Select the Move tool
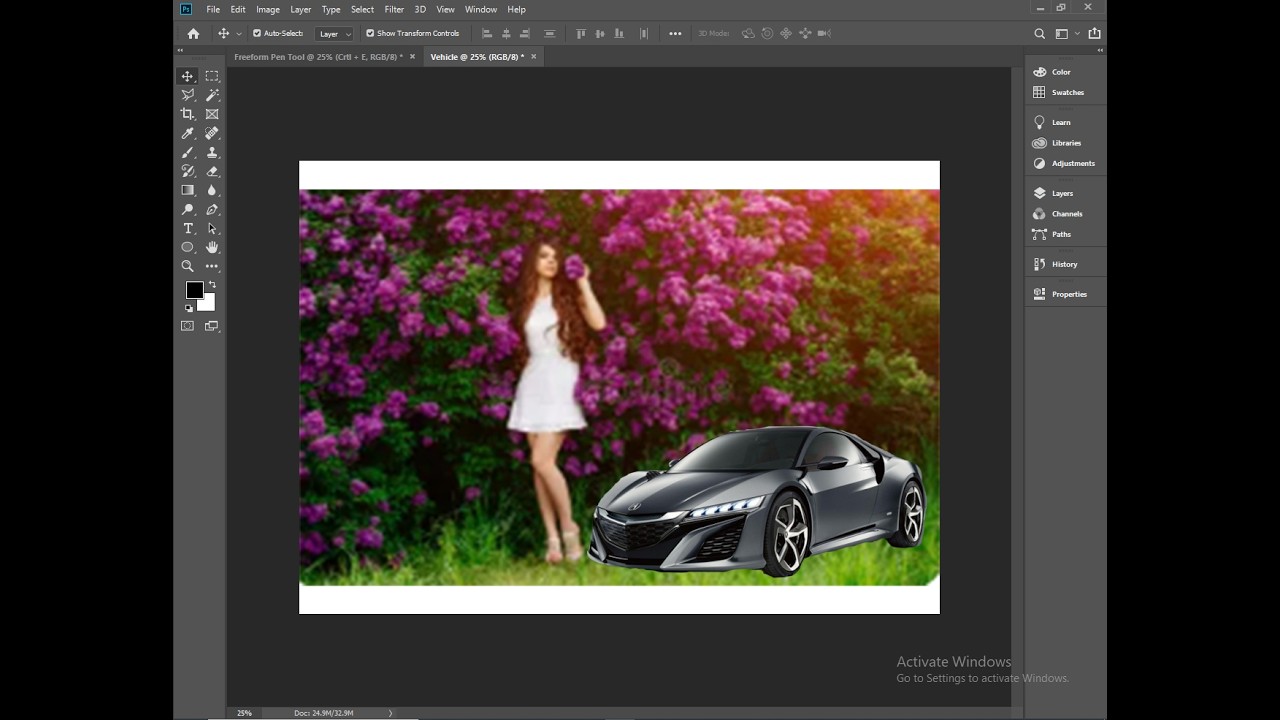 (187, 76)
